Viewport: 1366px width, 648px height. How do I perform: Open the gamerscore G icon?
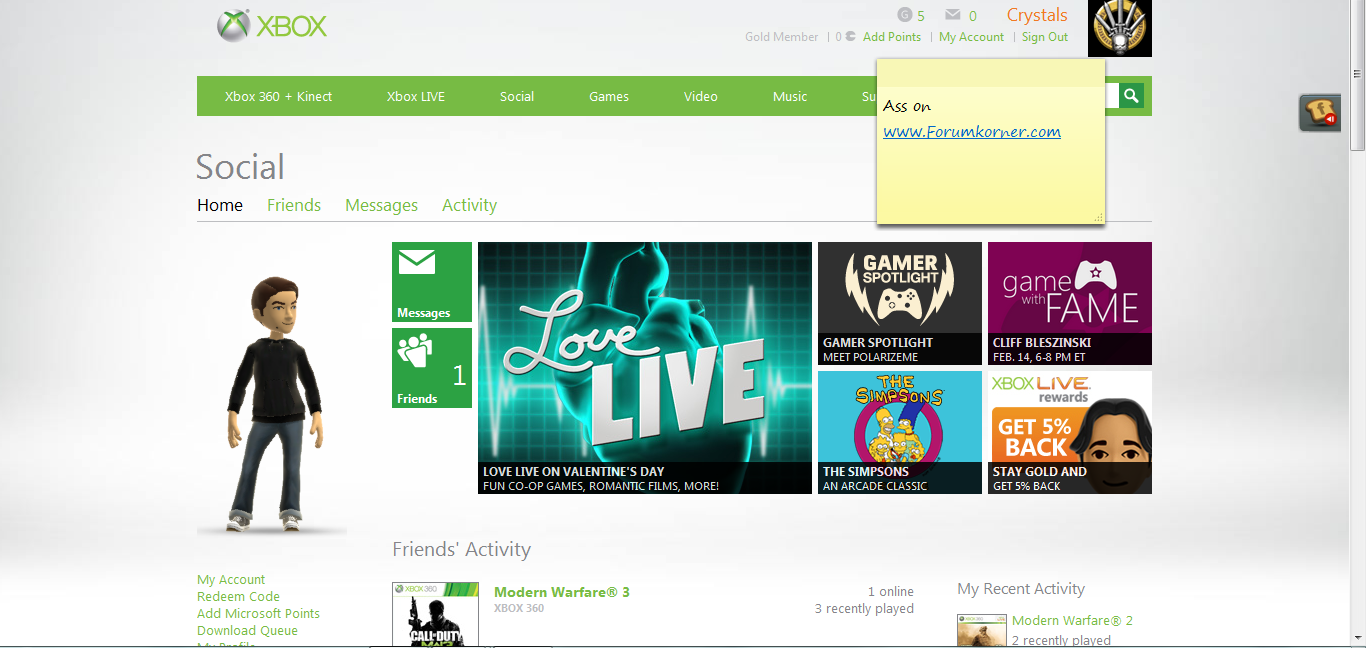[x=905, y=15]
